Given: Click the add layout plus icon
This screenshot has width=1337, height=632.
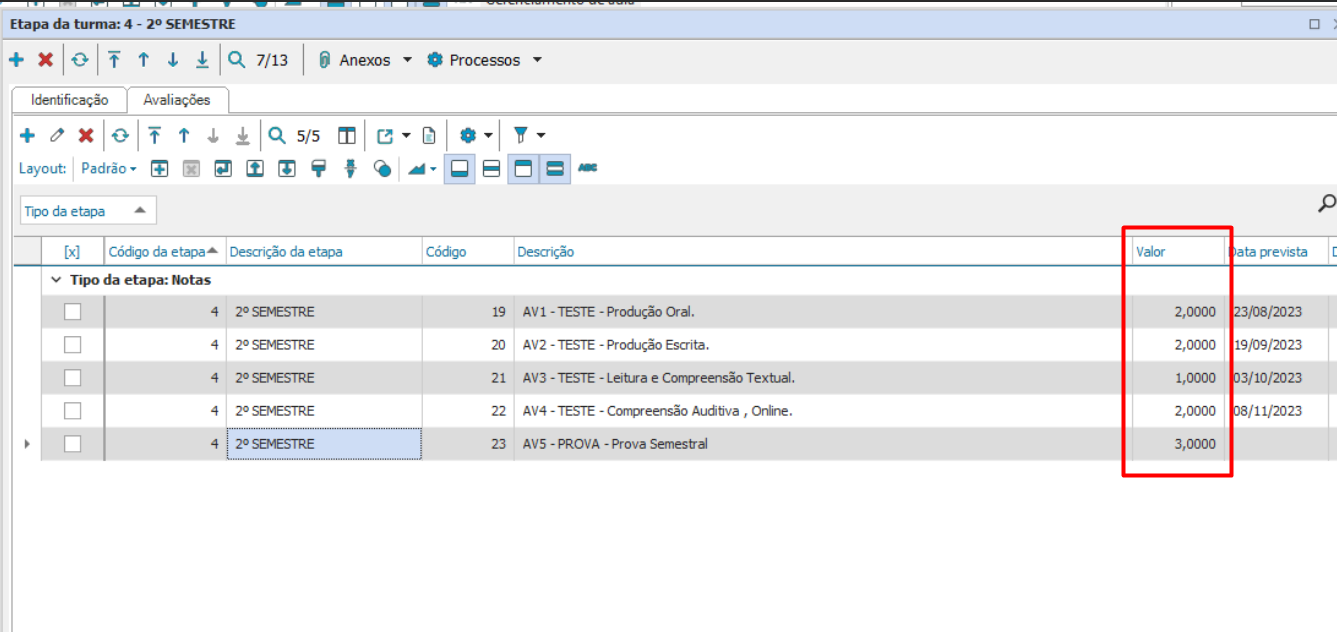Looking at the screenshot, I should (159, 169).
